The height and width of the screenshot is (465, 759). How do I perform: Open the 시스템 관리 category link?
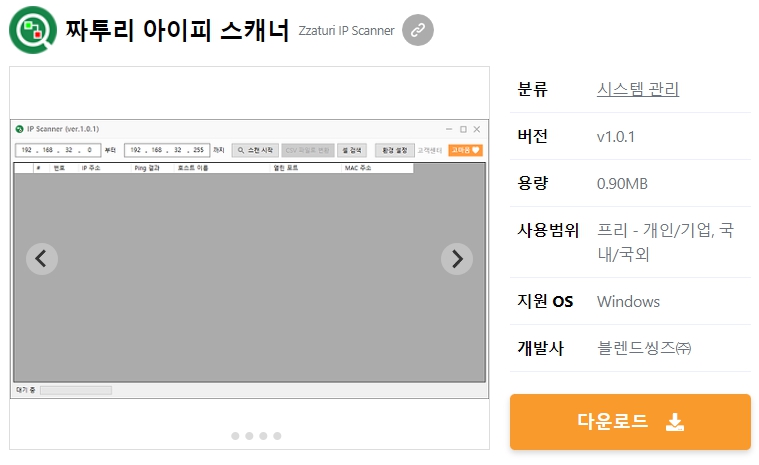[638, 89]
